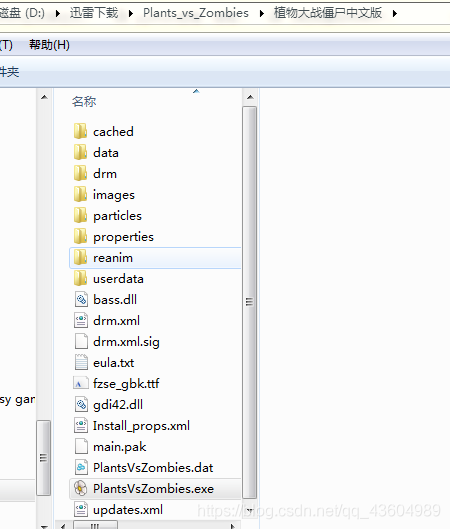Select the file name gdi42.dll
The height and width of the screenshot is (529, 450).
[x=118, y=405]
